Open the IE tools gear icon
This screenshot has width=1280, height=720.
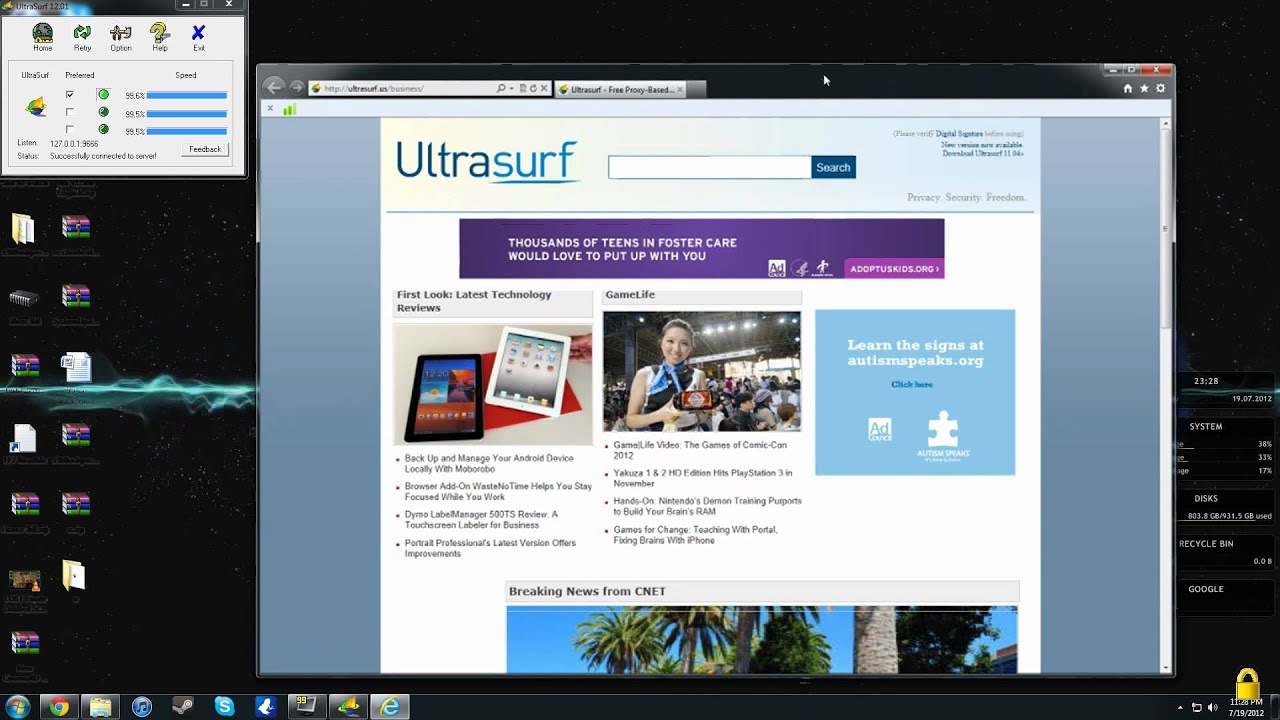1160,89
